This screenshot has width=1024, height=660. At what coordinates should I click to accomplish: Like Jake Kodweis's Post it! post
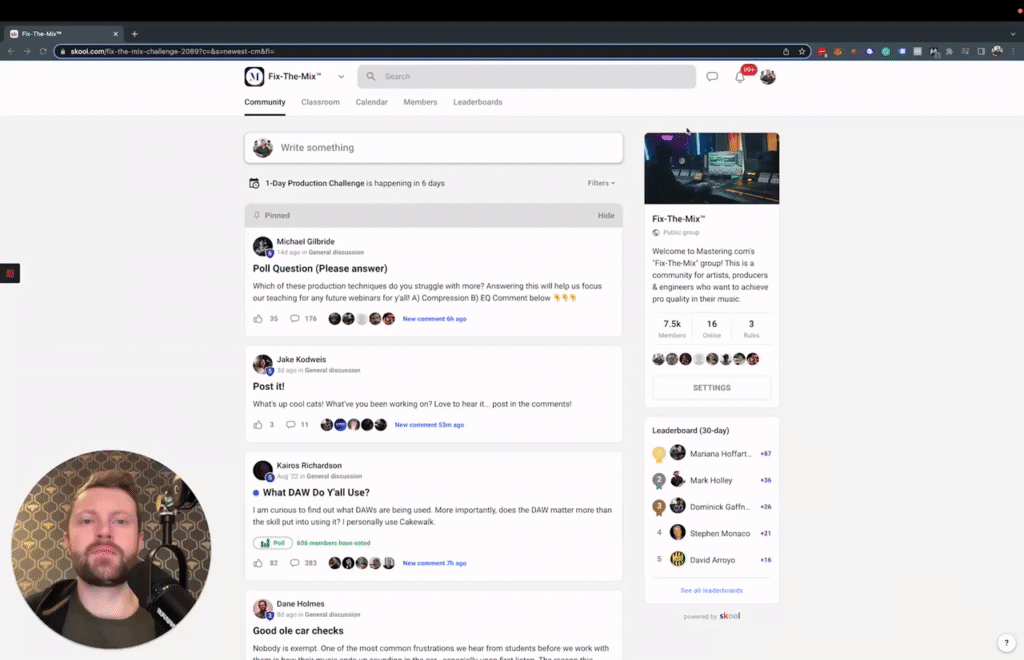pyautogui.click(x=258, y=424)
